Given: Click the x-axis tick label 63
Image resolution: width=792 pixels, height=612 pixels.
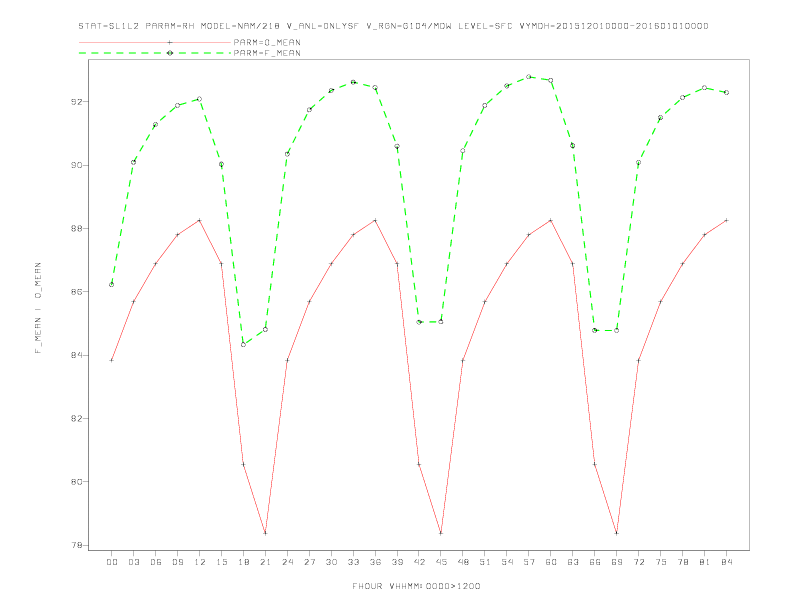Looking at the screenshot, I should [573, 562].
